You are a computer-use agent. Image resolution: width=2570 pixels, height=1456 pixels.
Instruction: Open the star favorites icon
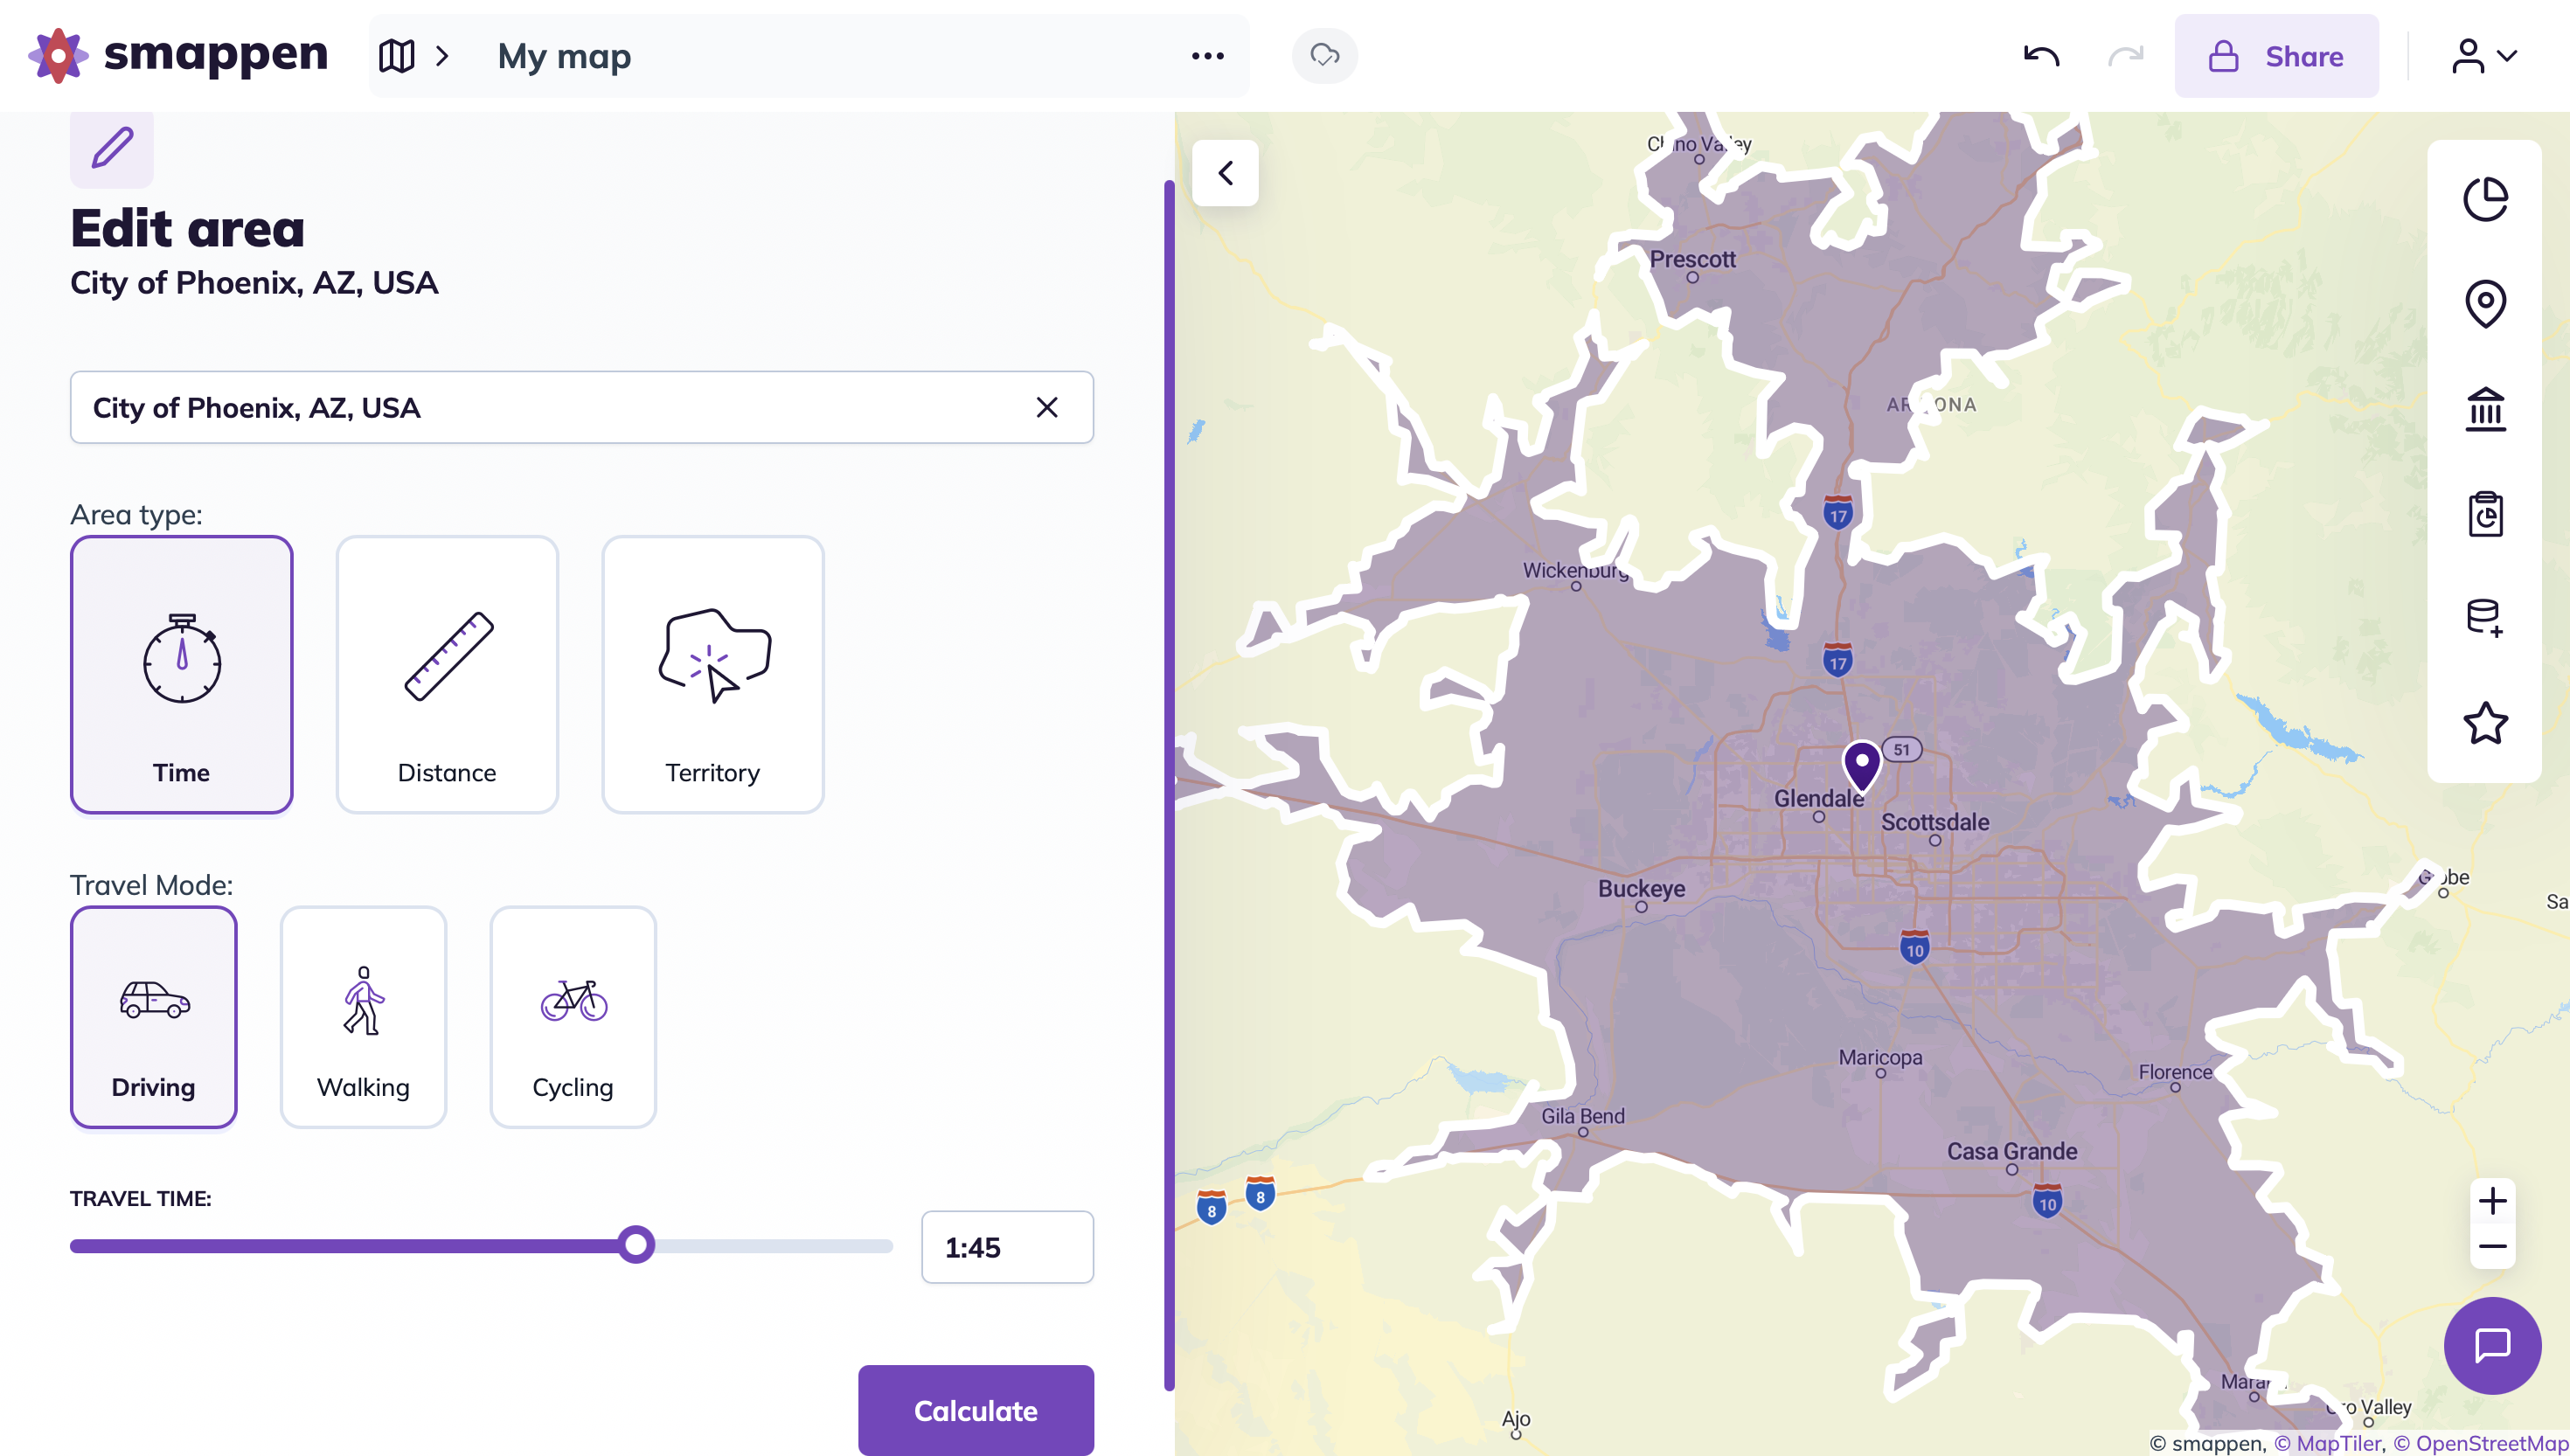2485,723
